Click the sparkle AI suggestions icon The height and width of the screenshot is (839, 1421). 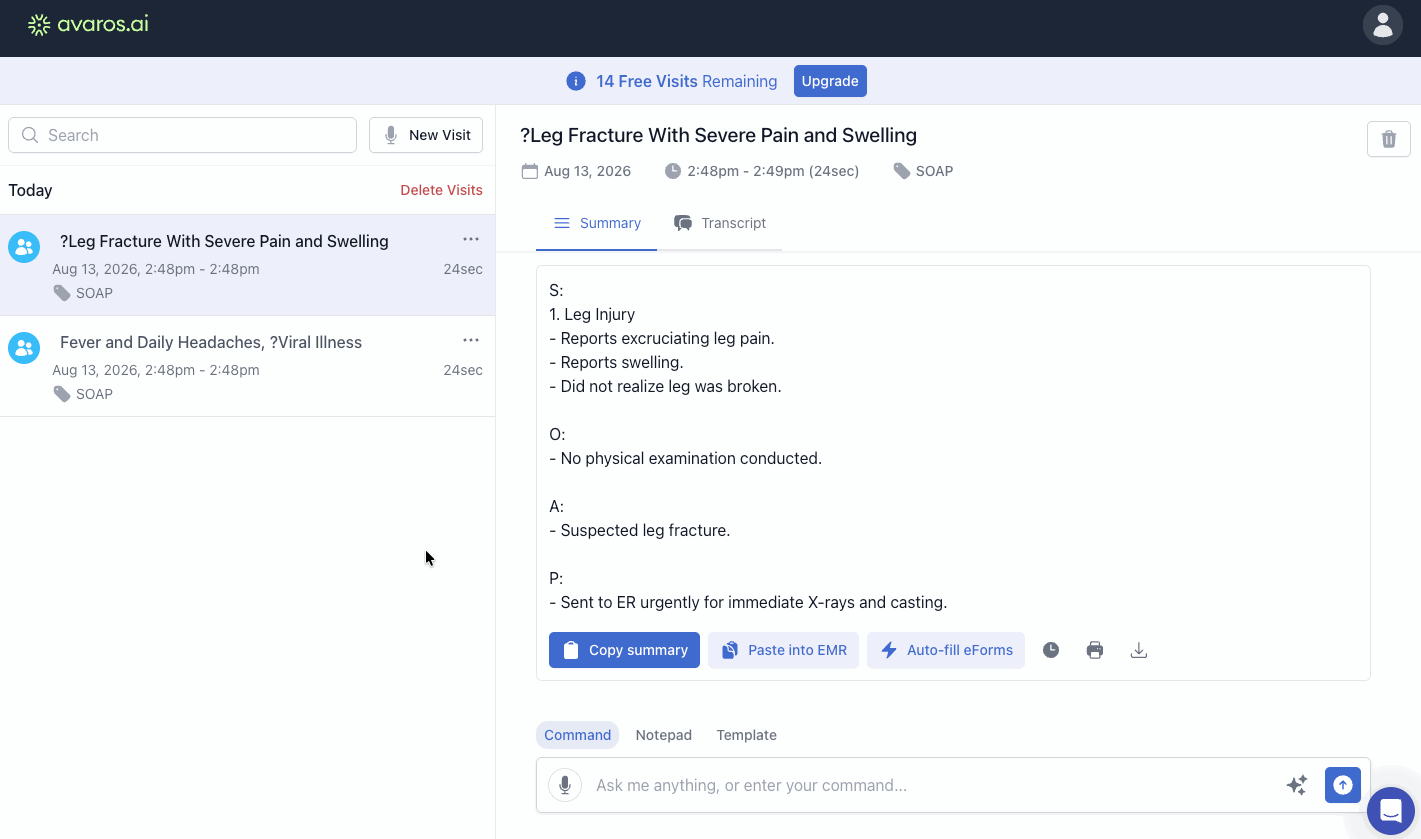[x=1297, y=785]
